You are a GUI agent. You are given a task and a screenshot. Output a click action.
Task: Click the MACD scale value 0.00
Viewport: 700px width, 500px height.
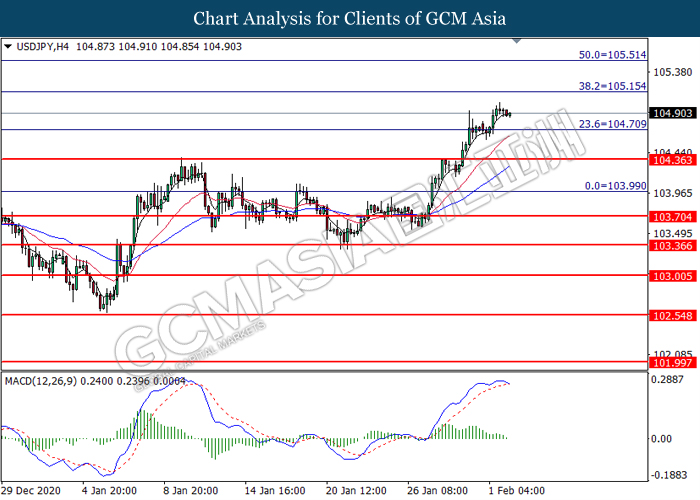[661, 439]
